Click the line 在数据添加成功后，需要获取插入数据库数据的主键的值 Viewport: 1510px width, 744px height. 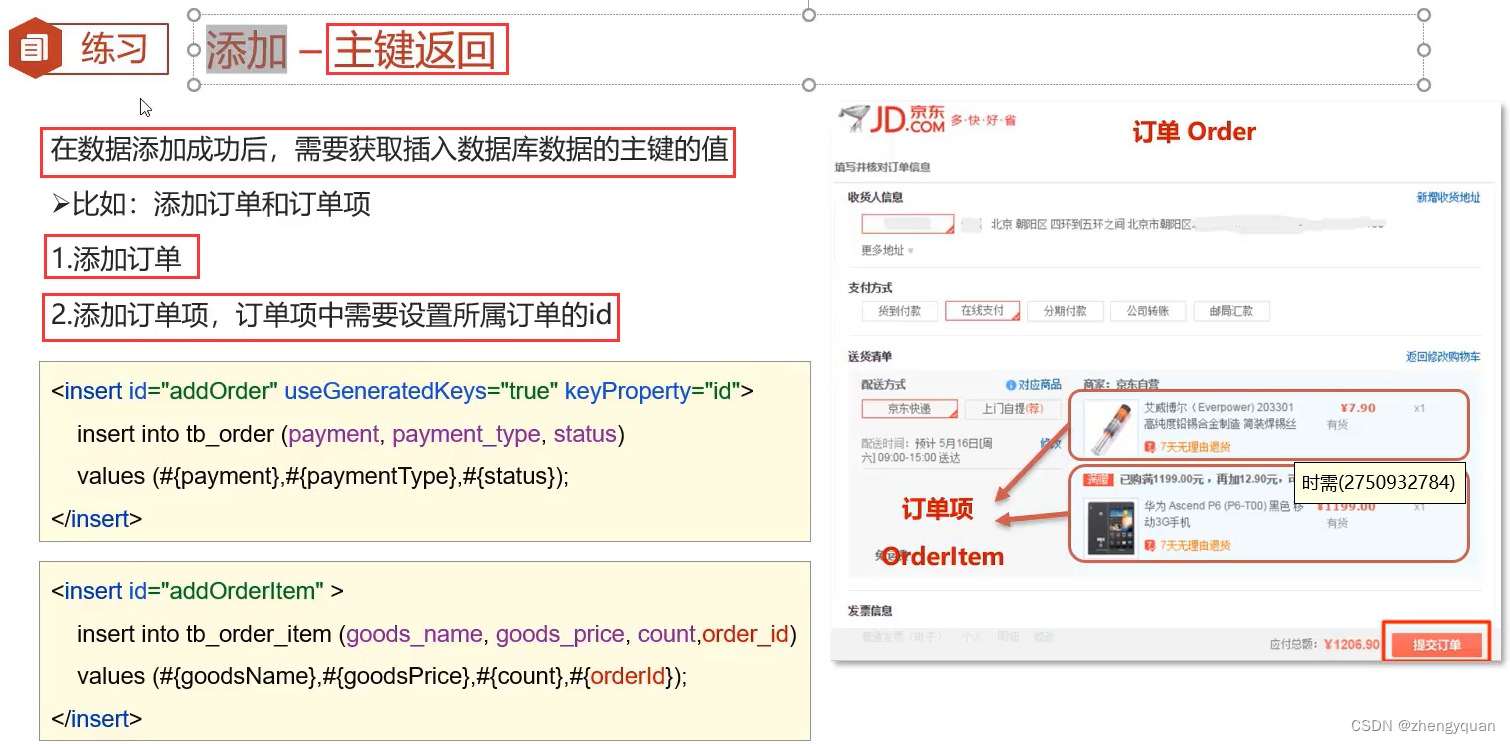pos(388,152)
